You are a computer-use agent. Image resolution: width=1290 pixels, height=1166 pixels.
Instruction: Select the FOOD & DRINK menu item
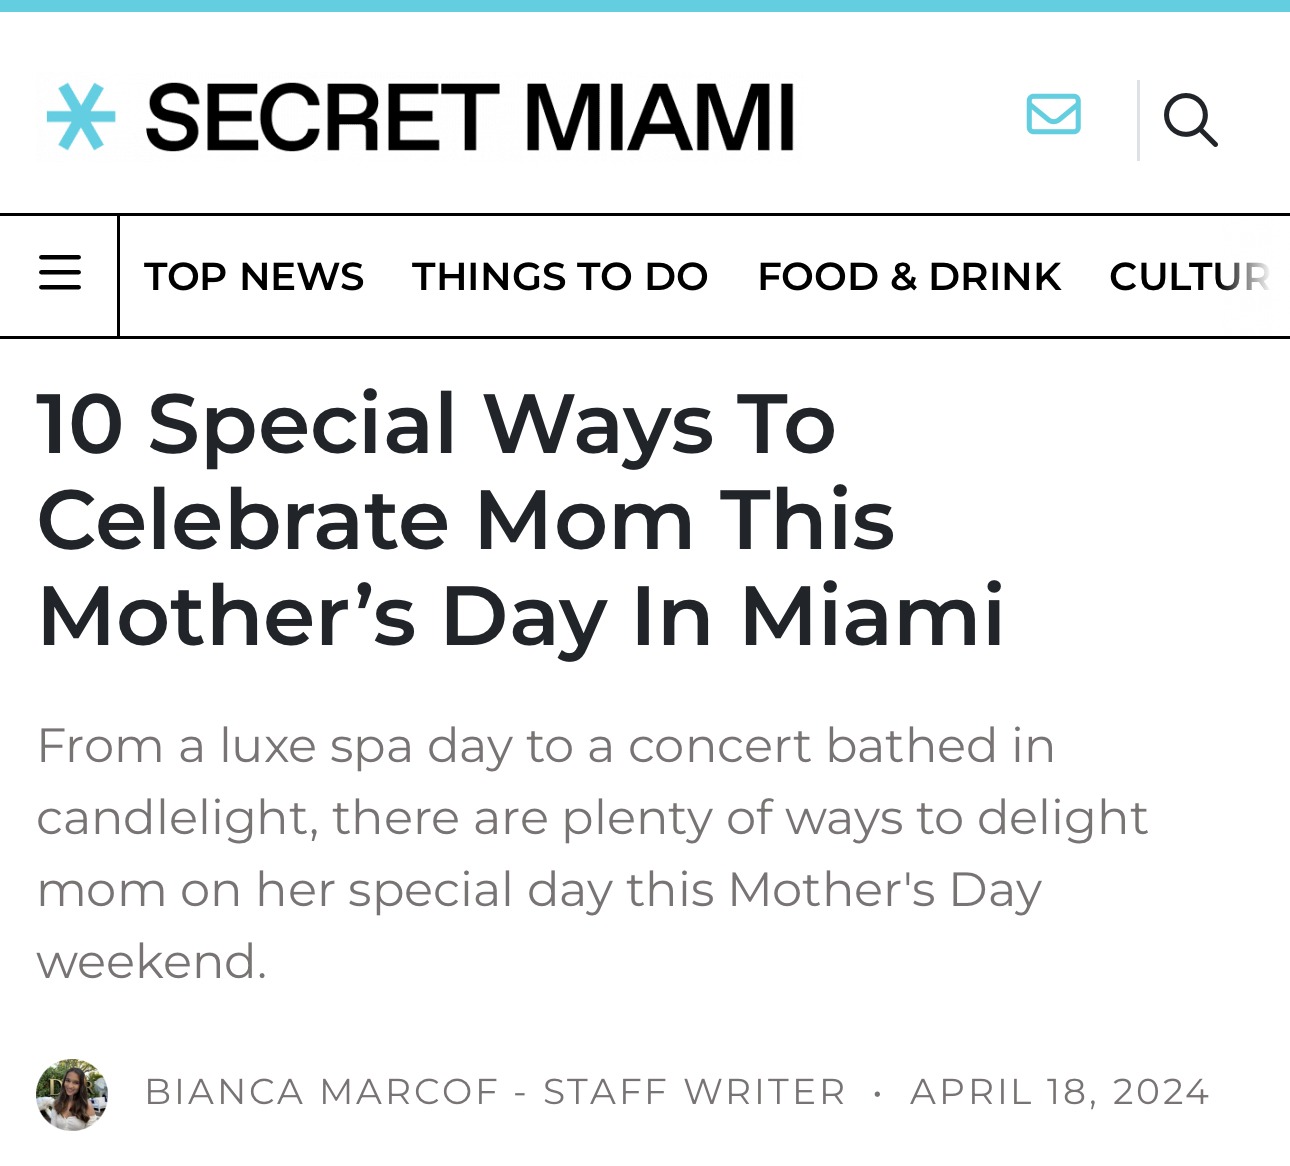pos(909,277)
